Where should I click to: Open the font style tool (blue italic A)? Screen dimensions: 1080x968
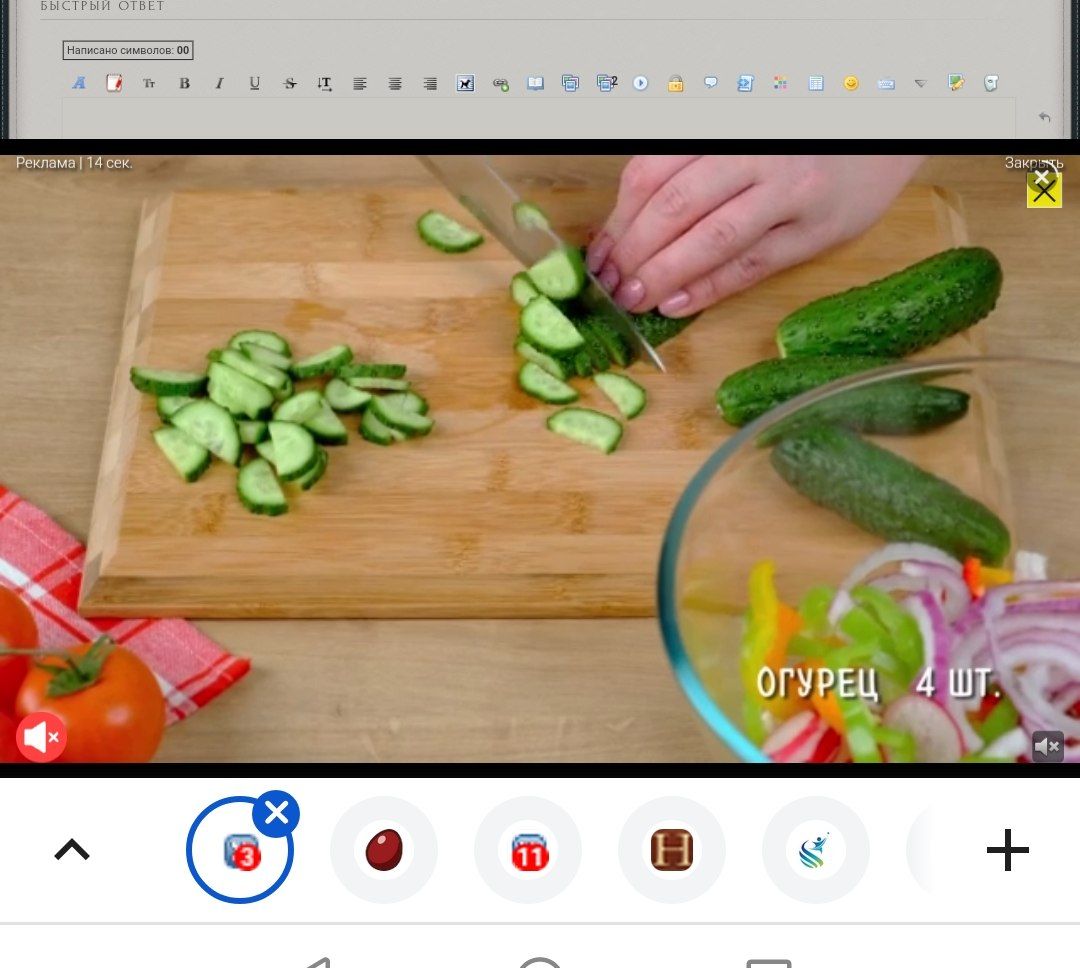coord(79,83)
